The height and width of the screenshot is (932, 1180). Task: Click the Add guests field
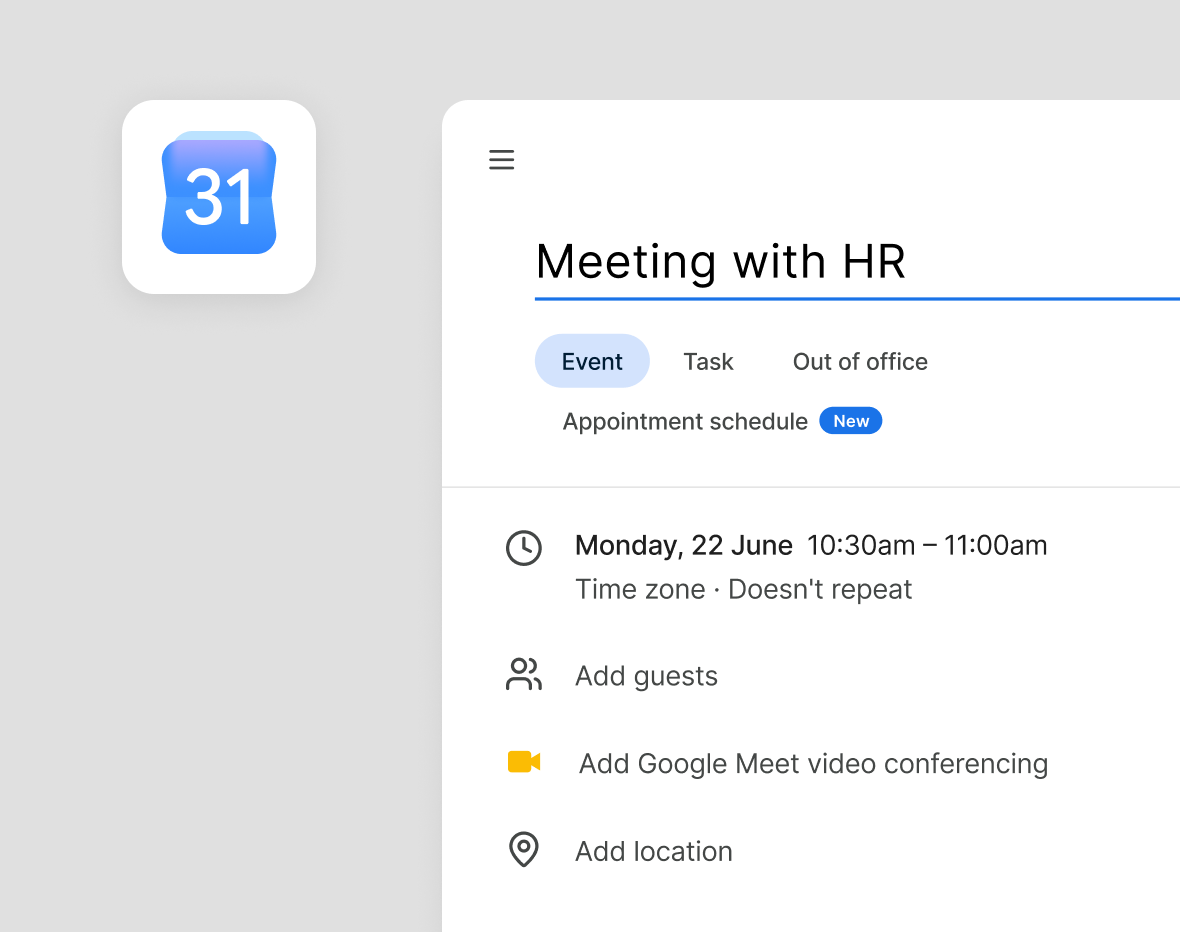click(x=646, y=676)
